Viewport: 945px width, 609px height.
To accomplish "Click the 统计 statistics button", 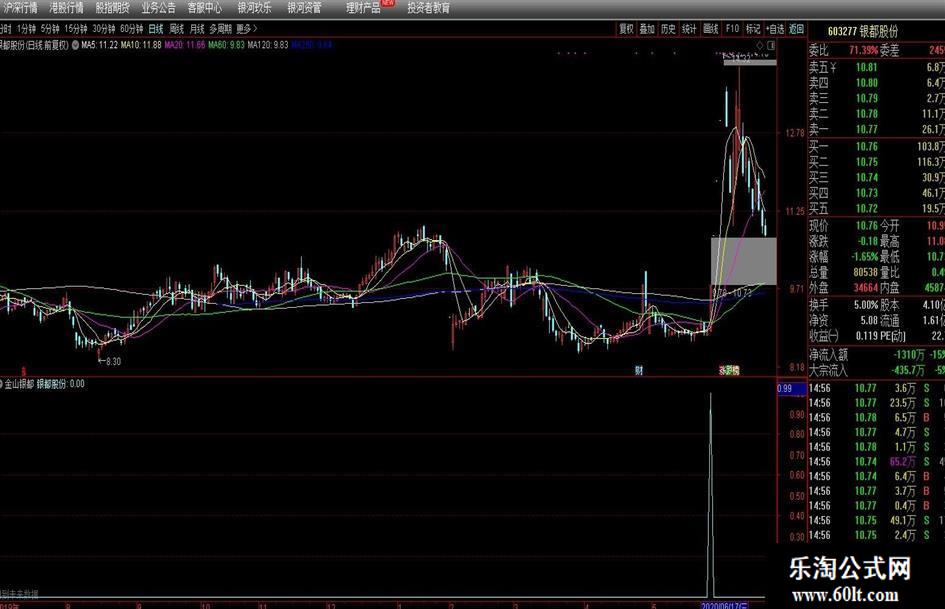I will point(689,28).
